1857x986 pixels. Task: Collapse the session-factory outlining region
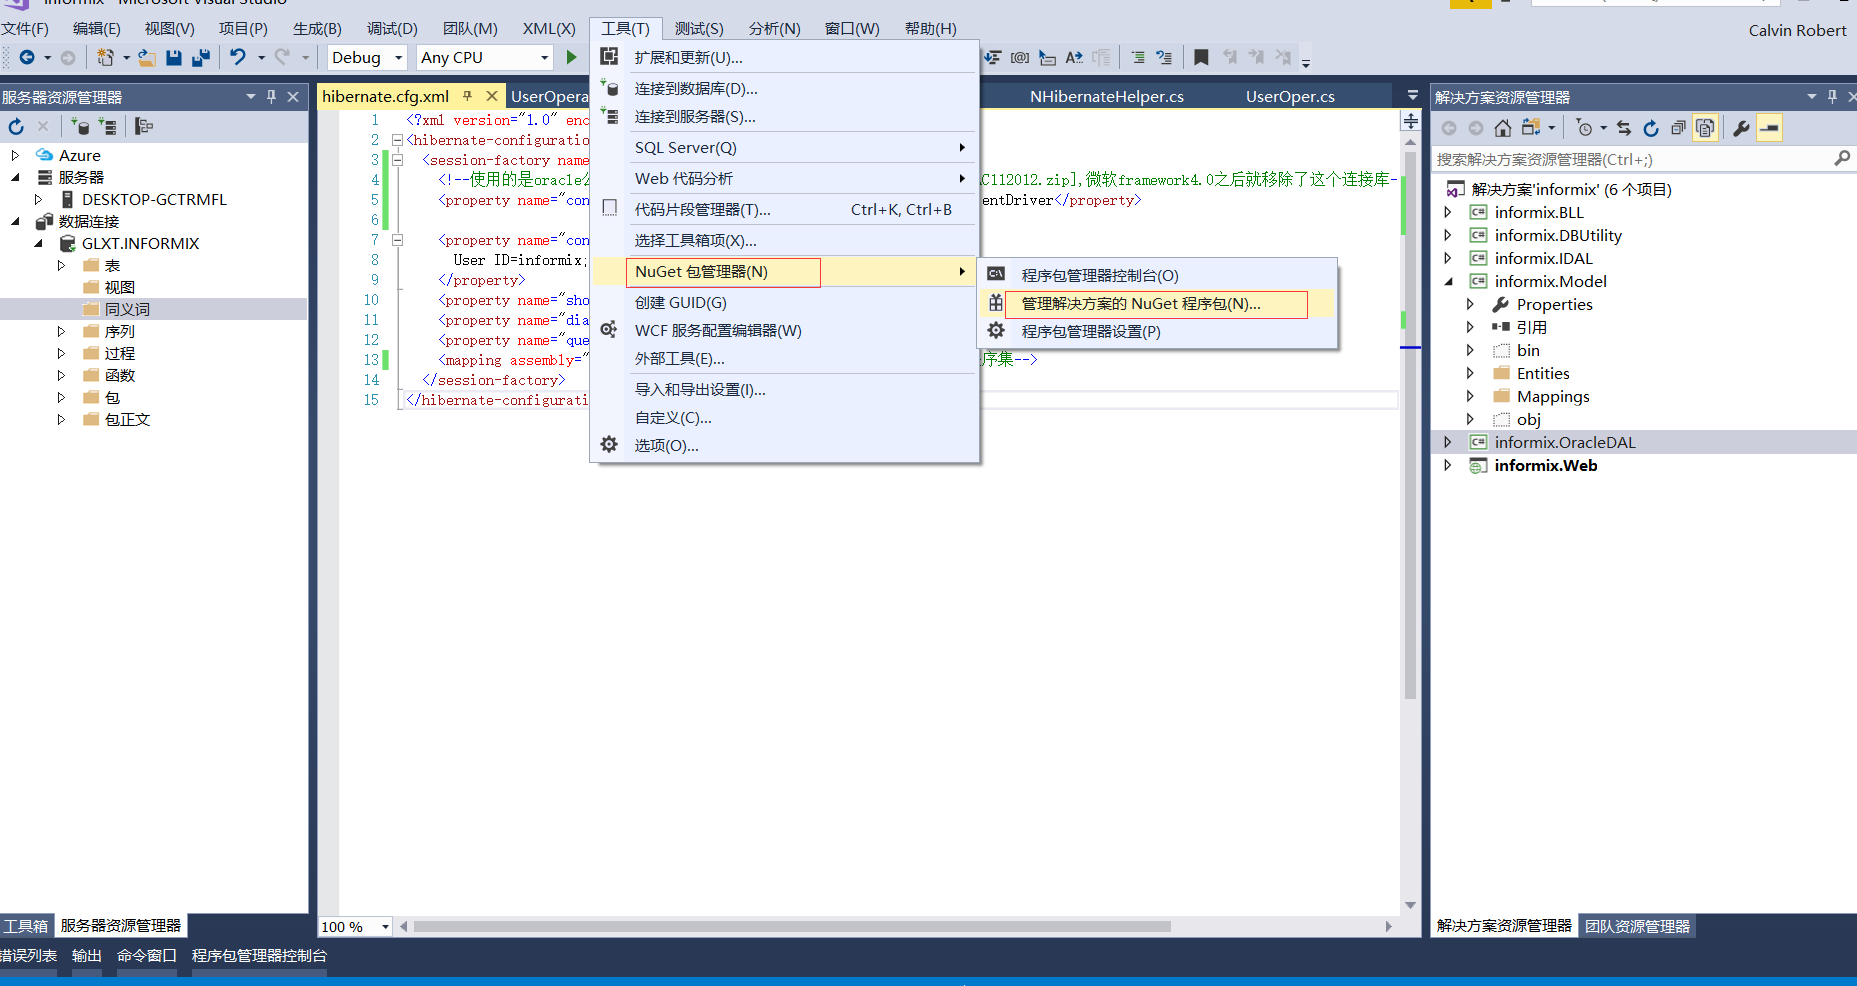(397, 160)
